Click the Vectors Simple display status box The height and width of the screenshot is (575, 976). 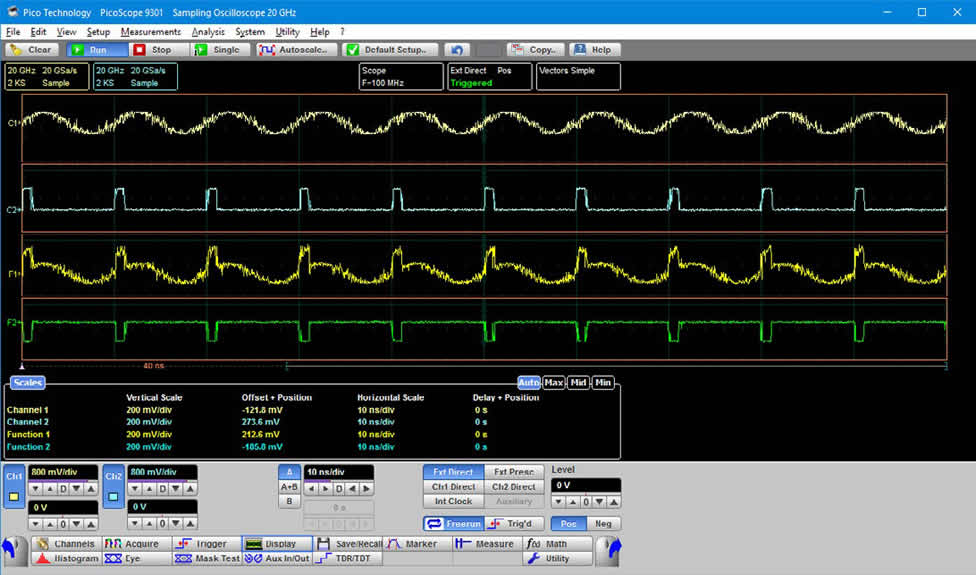point(578,77)
